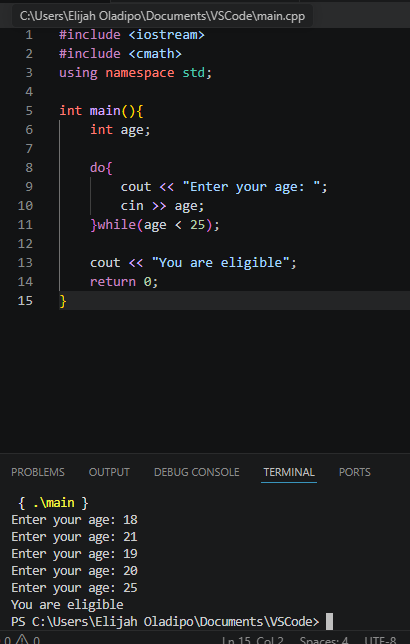Click 'You are eligible' terminal output

[x=67, y=605]
